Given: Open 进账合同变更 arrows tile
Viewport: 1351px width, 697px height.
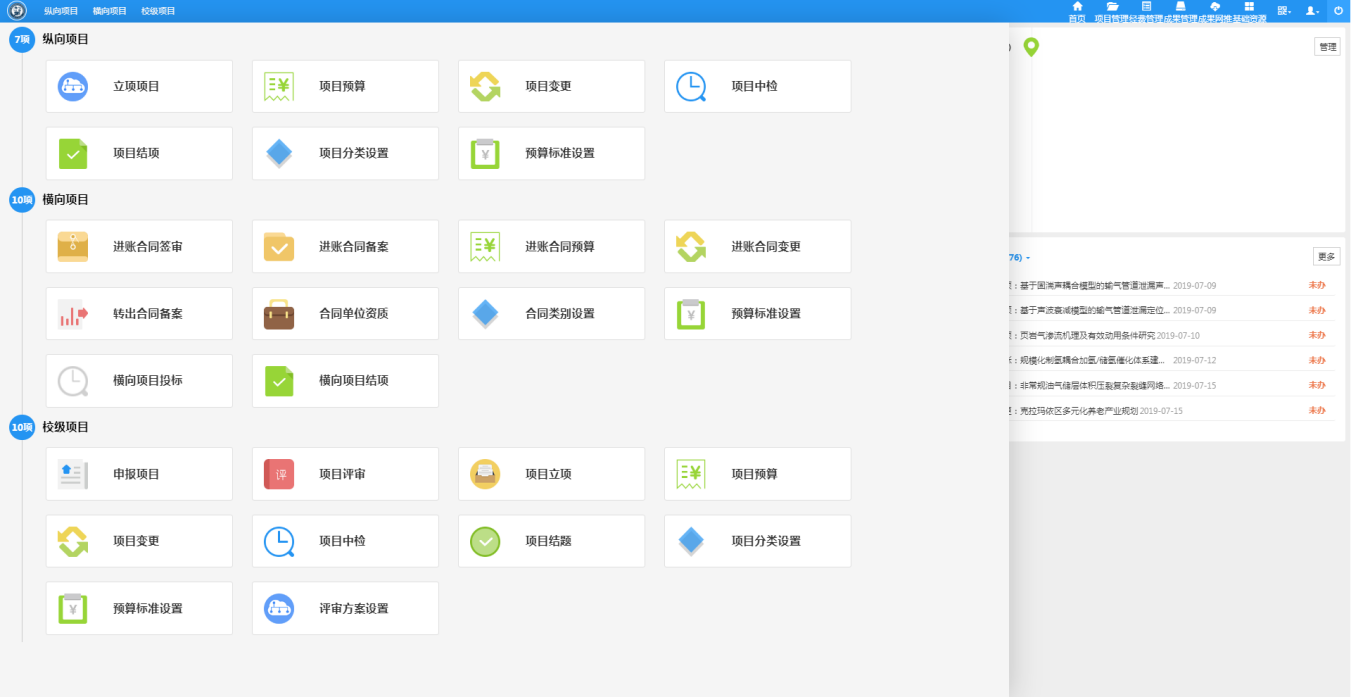Looking at the screenshot, I should pyautogui.click(x=757, y=247).
